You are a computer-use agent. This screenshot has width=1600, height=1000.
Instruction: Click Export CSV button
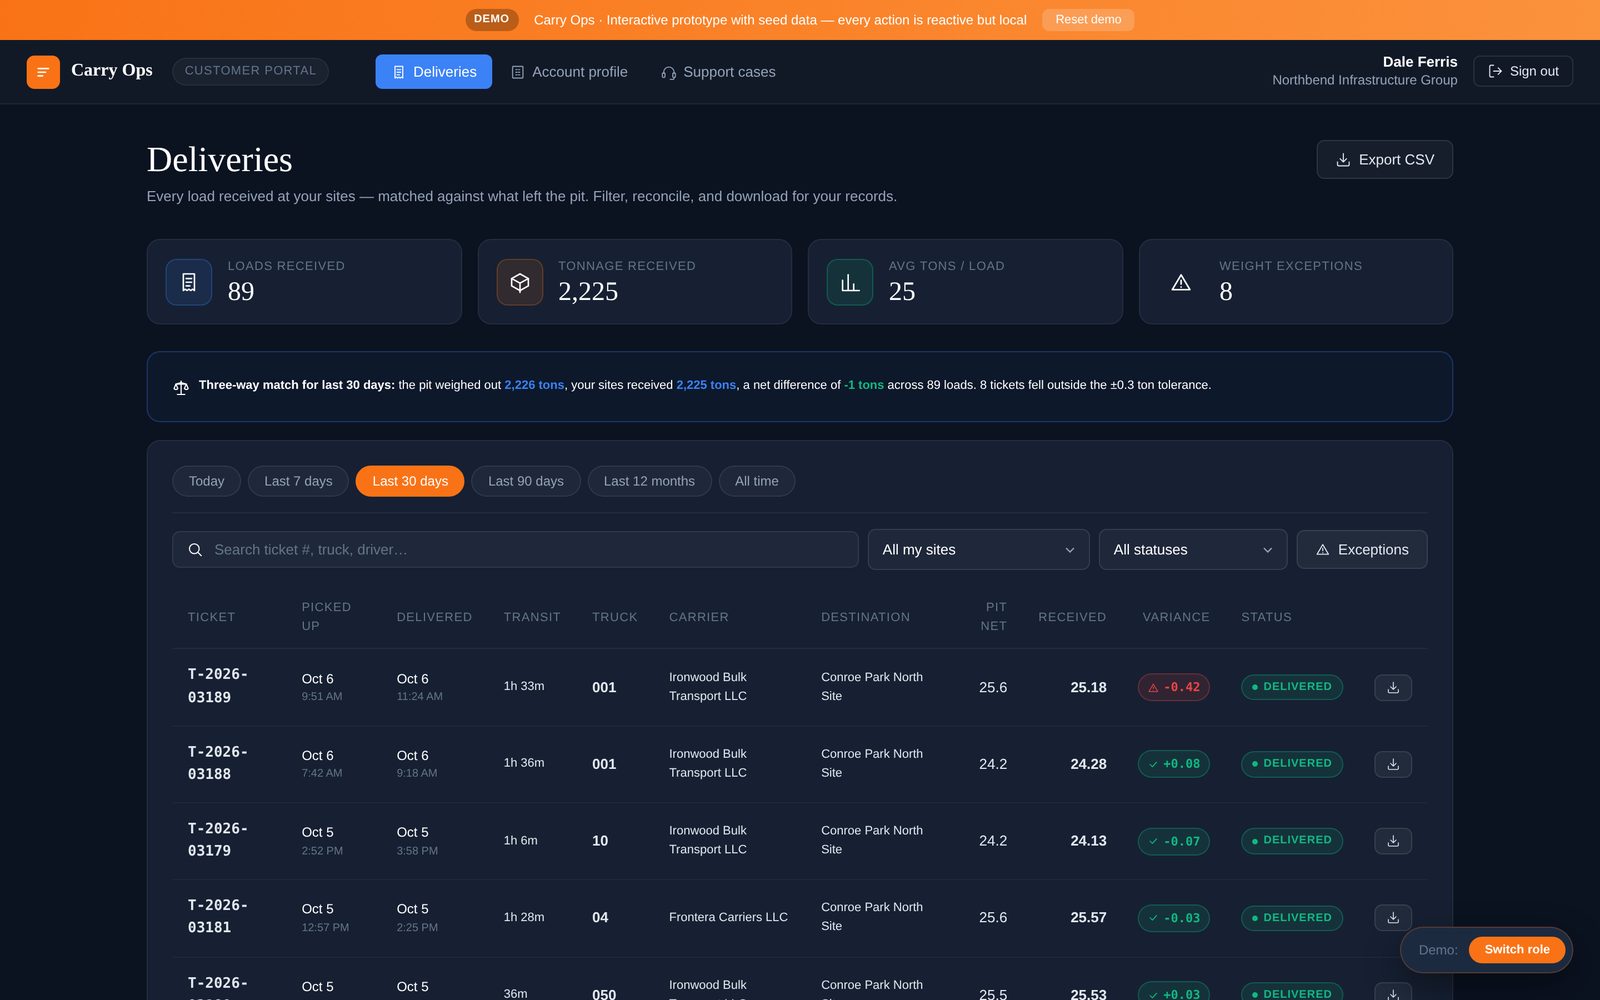pos(1385,160)
